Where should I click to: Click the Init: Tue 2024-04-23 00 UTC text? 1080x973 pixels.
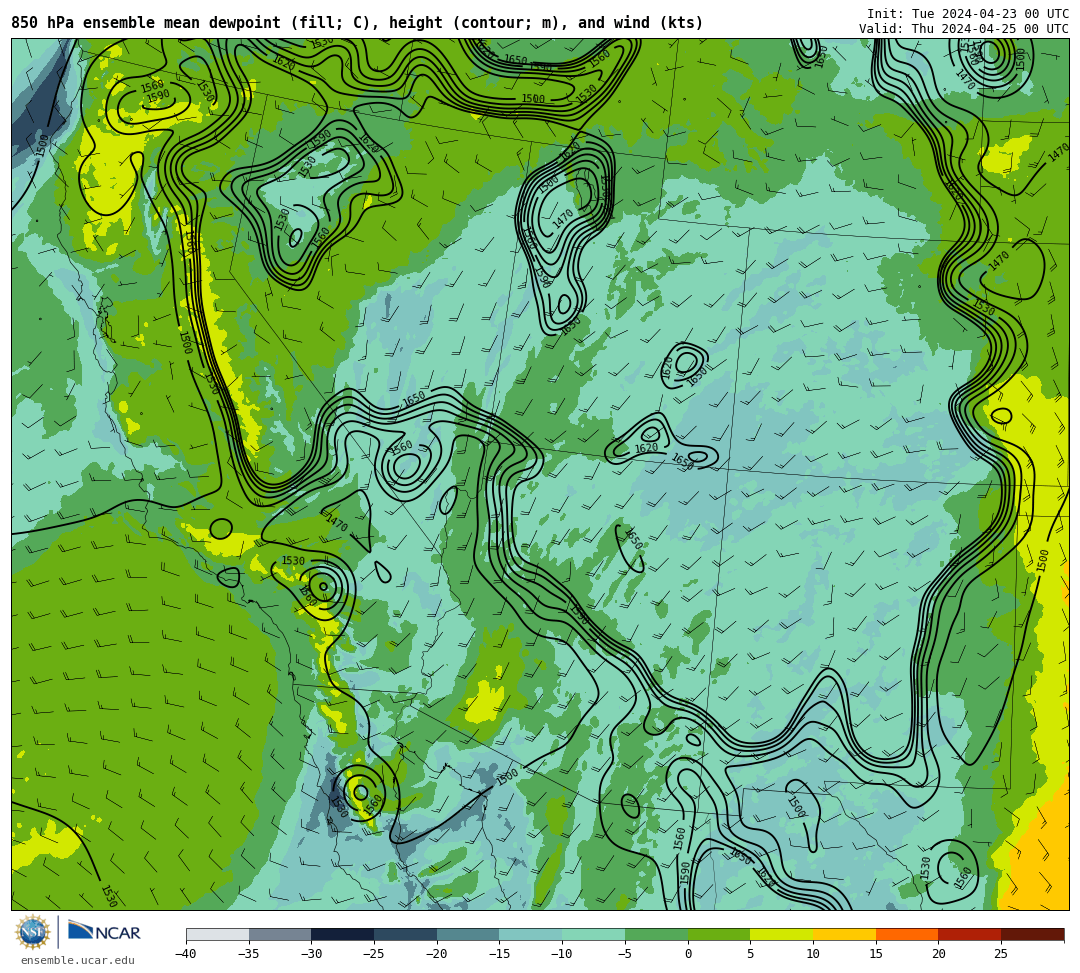tap(968, 14)
